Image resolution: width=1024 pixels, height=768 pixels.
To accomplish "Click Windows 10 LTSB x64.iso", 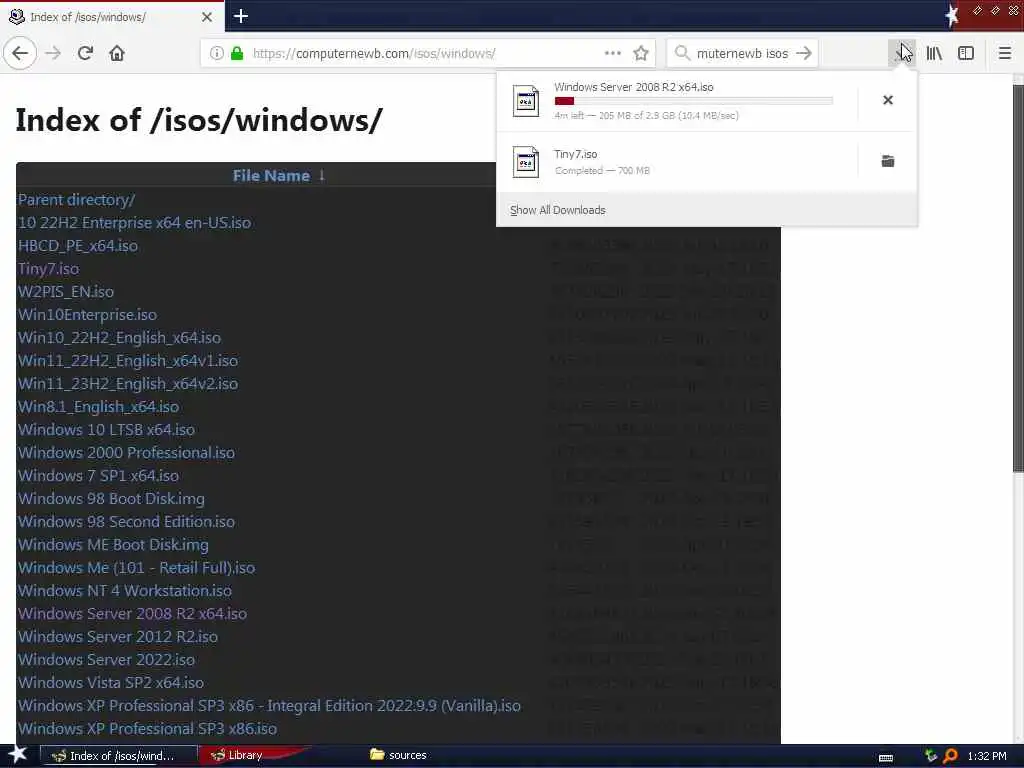I will click(106, 430).
